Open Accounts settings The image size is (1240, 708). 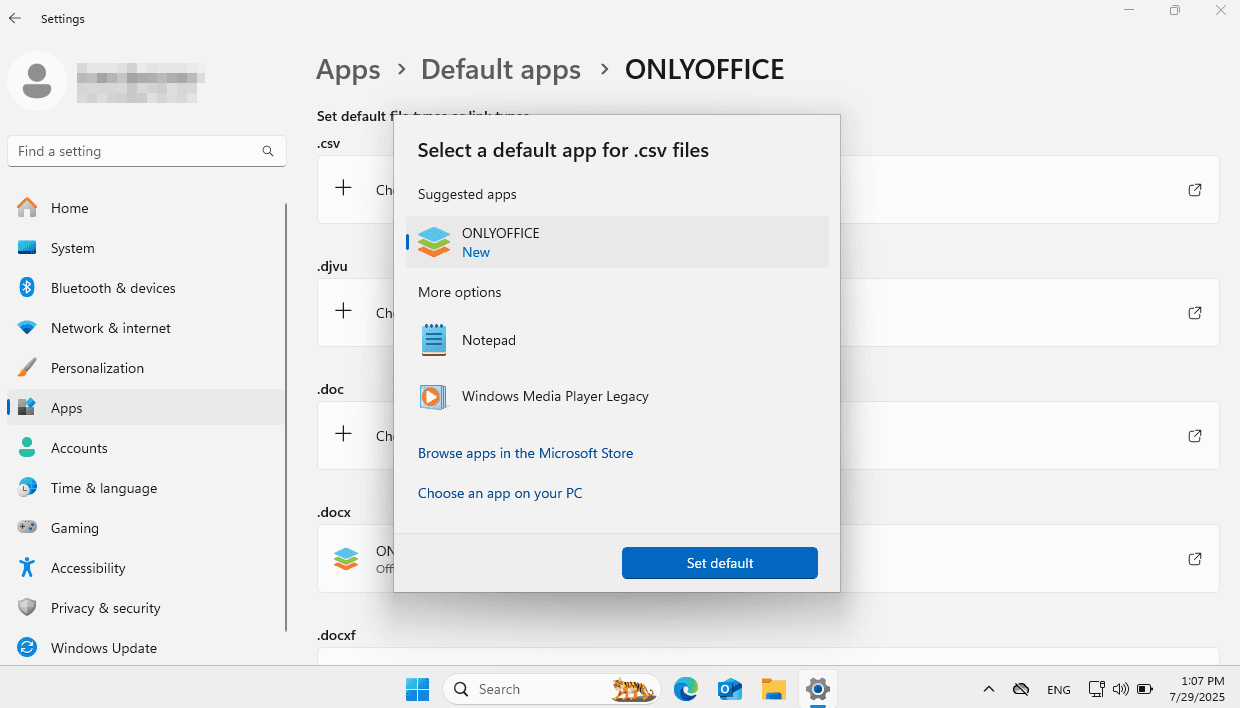(x=146, y=448)
